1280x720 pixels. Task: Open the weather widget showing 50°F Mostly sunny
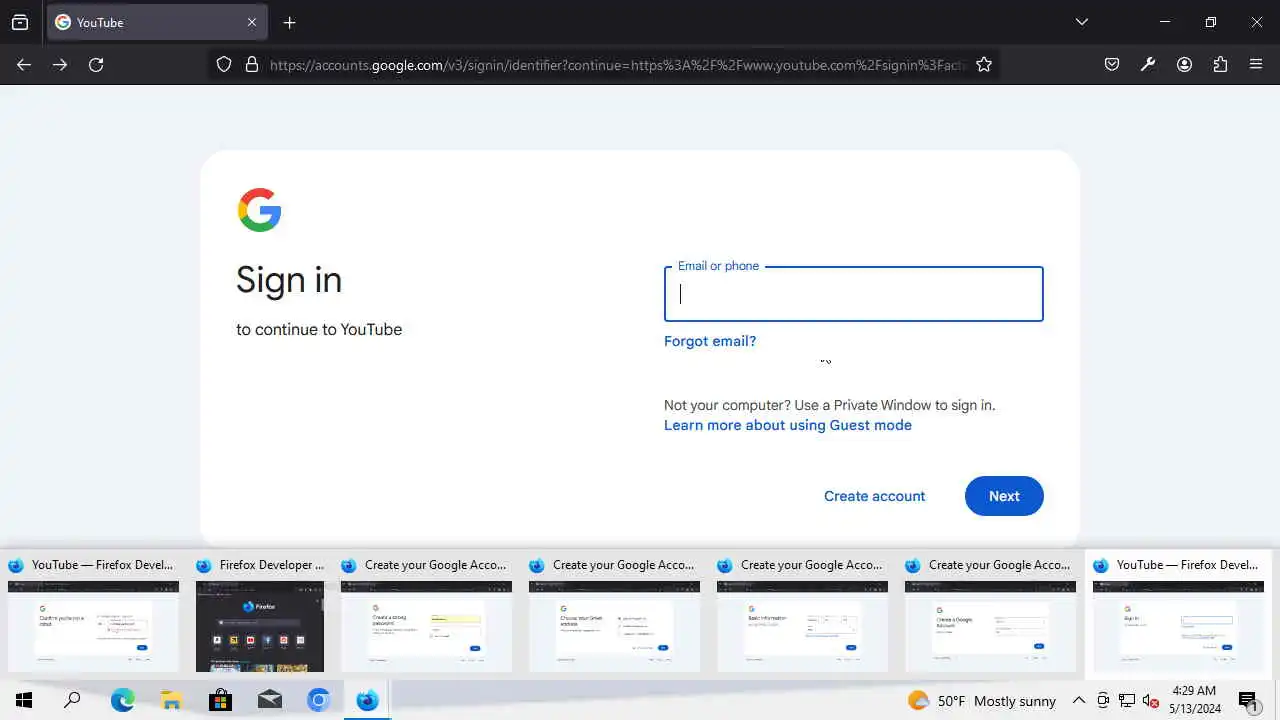coord(982,701)
